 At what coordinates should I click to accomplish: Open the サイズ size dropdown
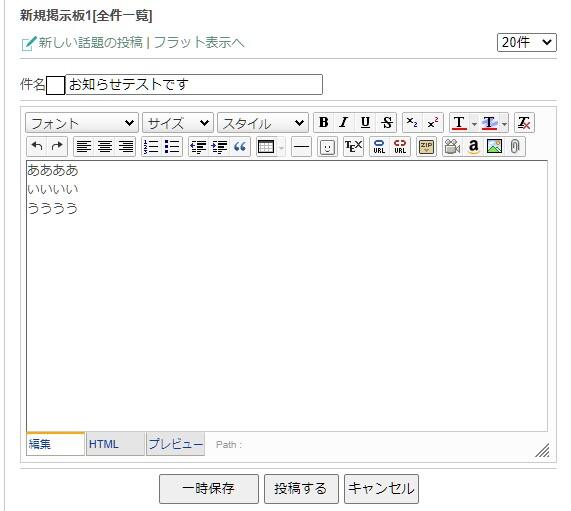pos(178,123)
